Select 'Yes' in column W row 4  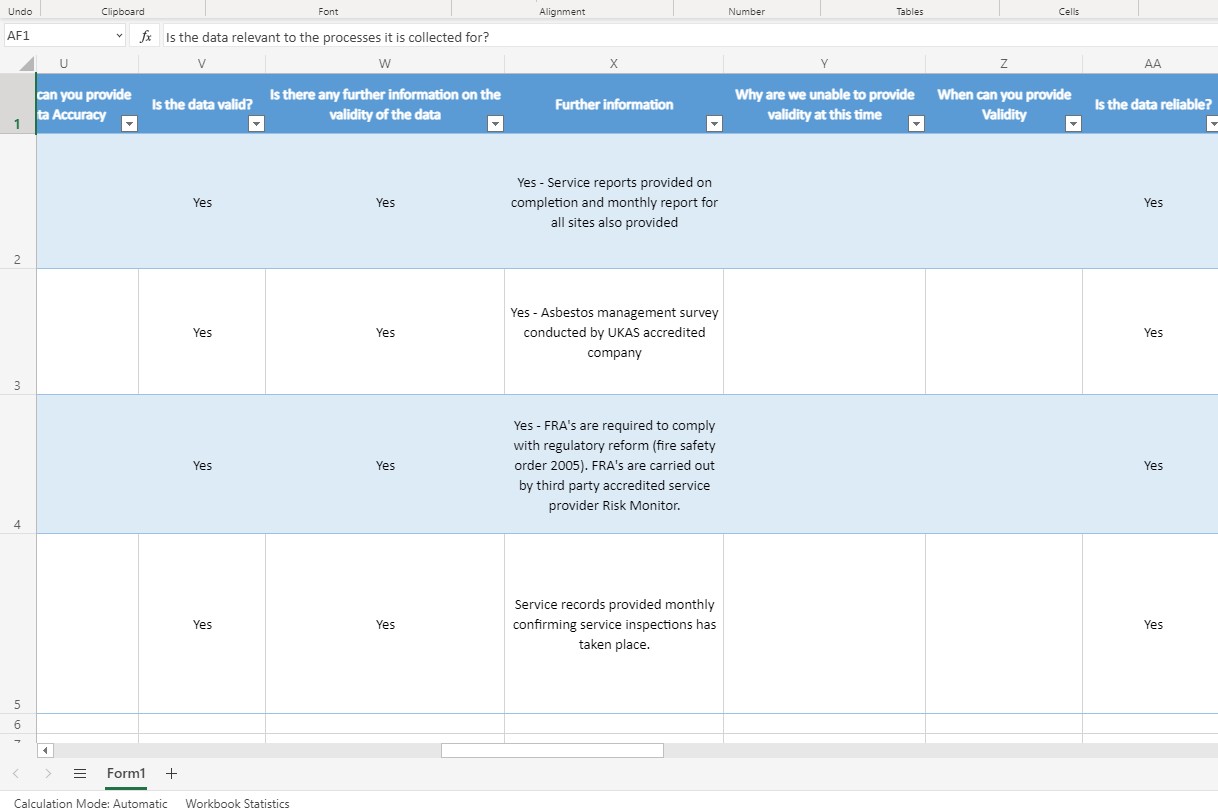pos(385,465)
